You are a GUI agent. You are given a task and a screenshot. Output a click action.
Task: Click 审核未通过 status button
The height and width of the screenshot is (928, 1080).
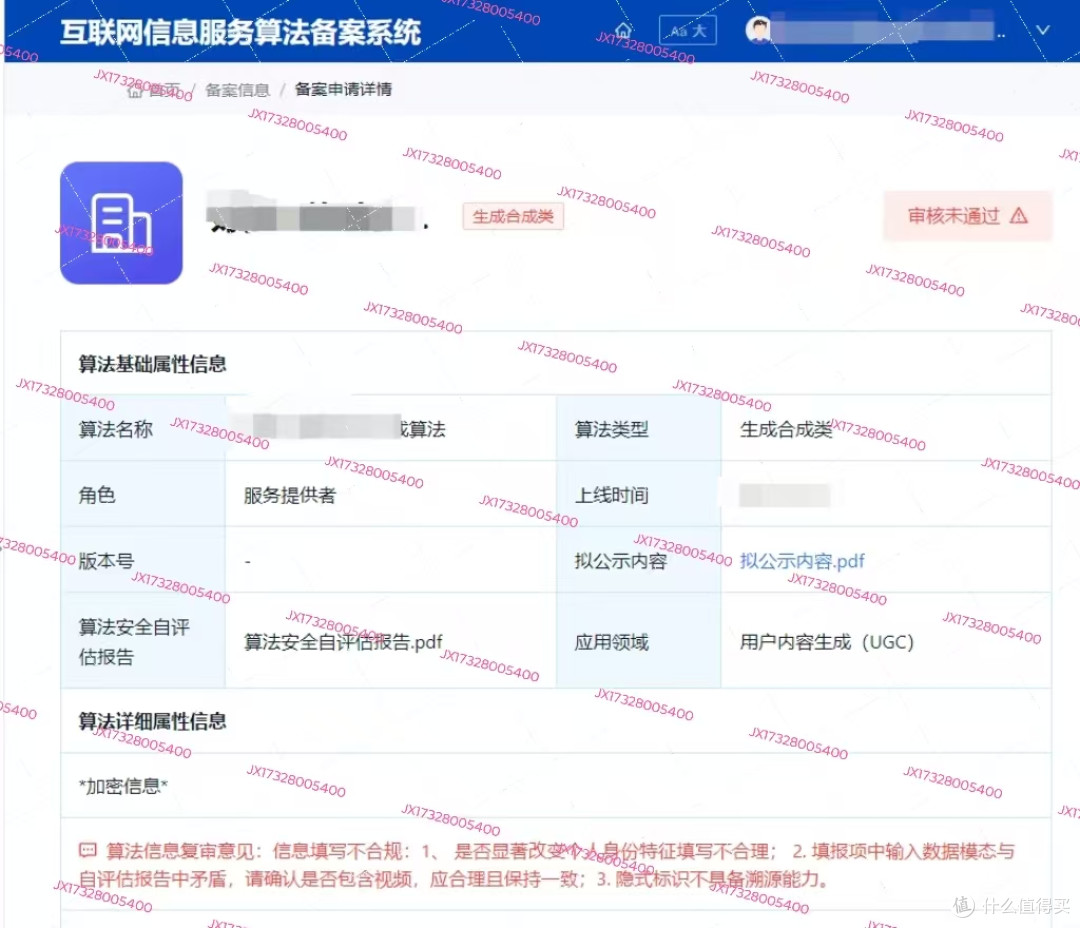click(968, 216)
